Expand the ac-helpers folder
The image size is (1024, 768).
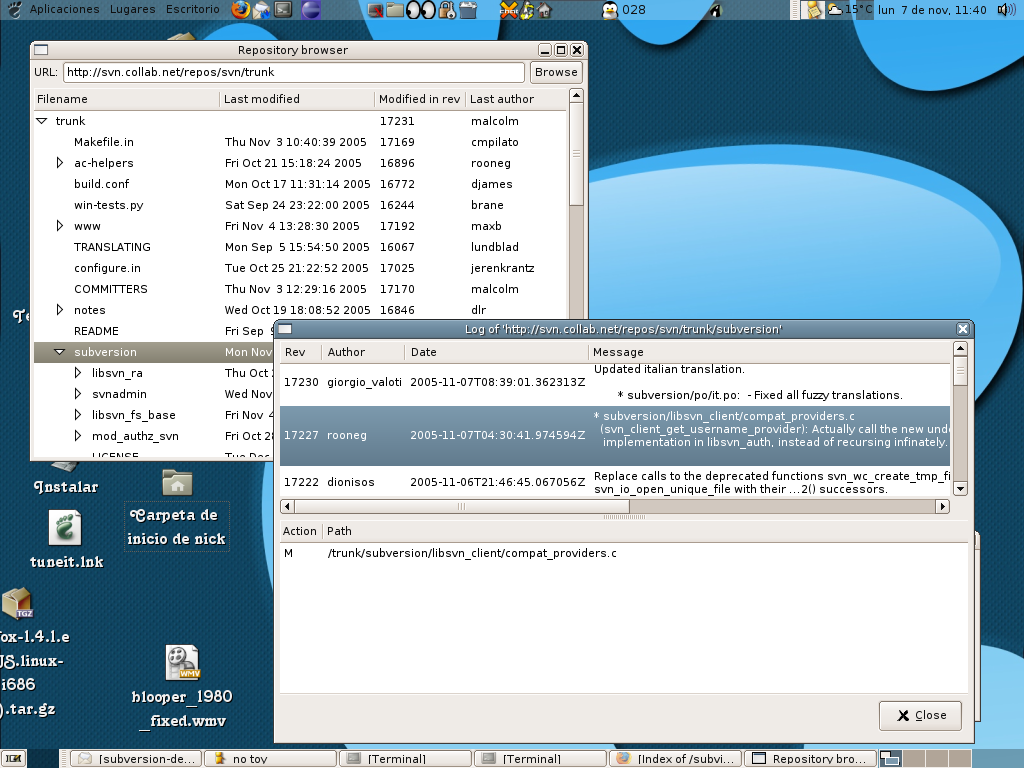pos(60,163)
